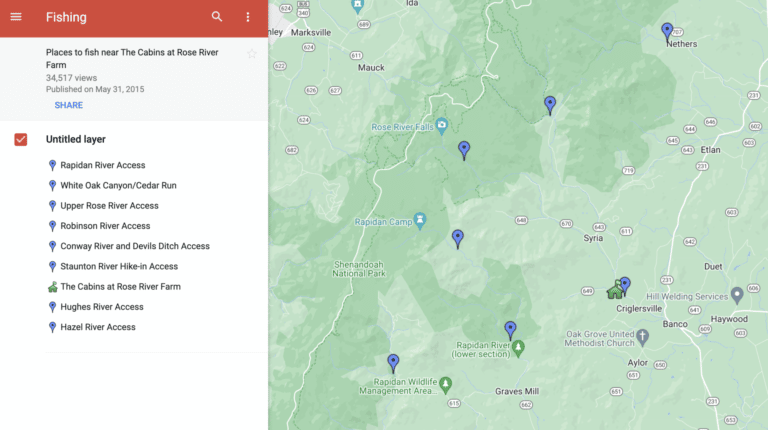This screenshot has height=430, width=768.
Task: Click the blue map pin east of Rapidan Camp
Action: [457, 239]
